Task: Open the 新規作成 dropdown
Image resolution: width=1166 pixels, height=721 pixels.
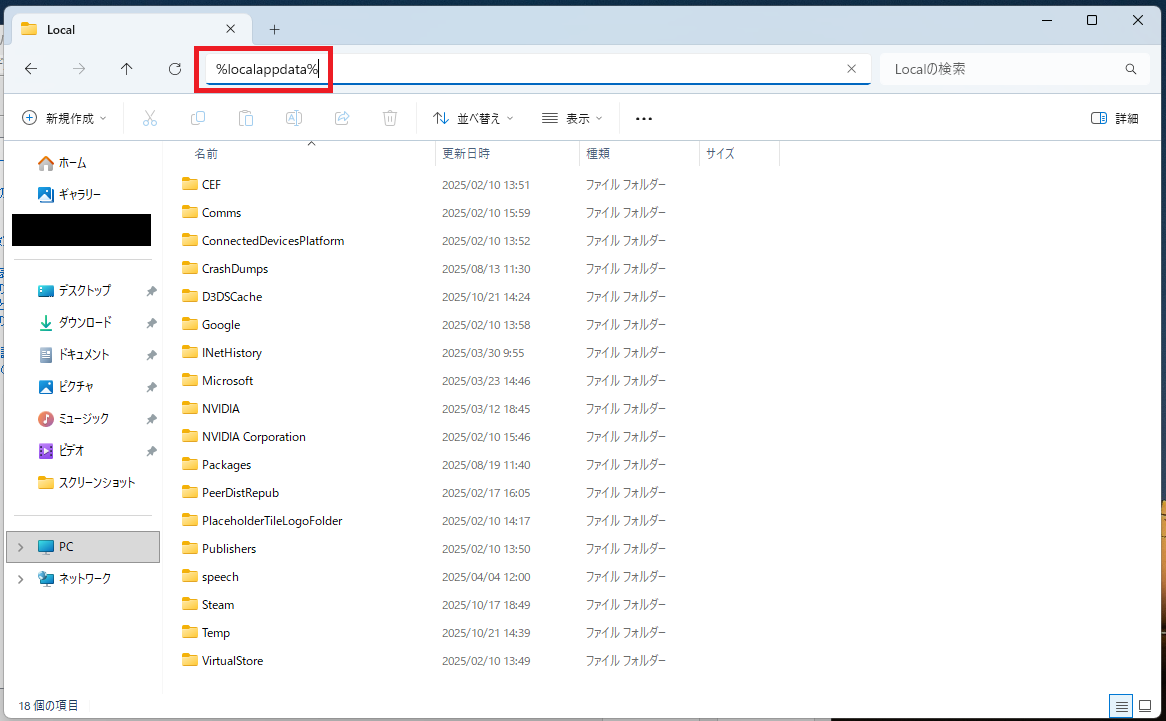Action: pyautogui.click(x=64, y=118)
